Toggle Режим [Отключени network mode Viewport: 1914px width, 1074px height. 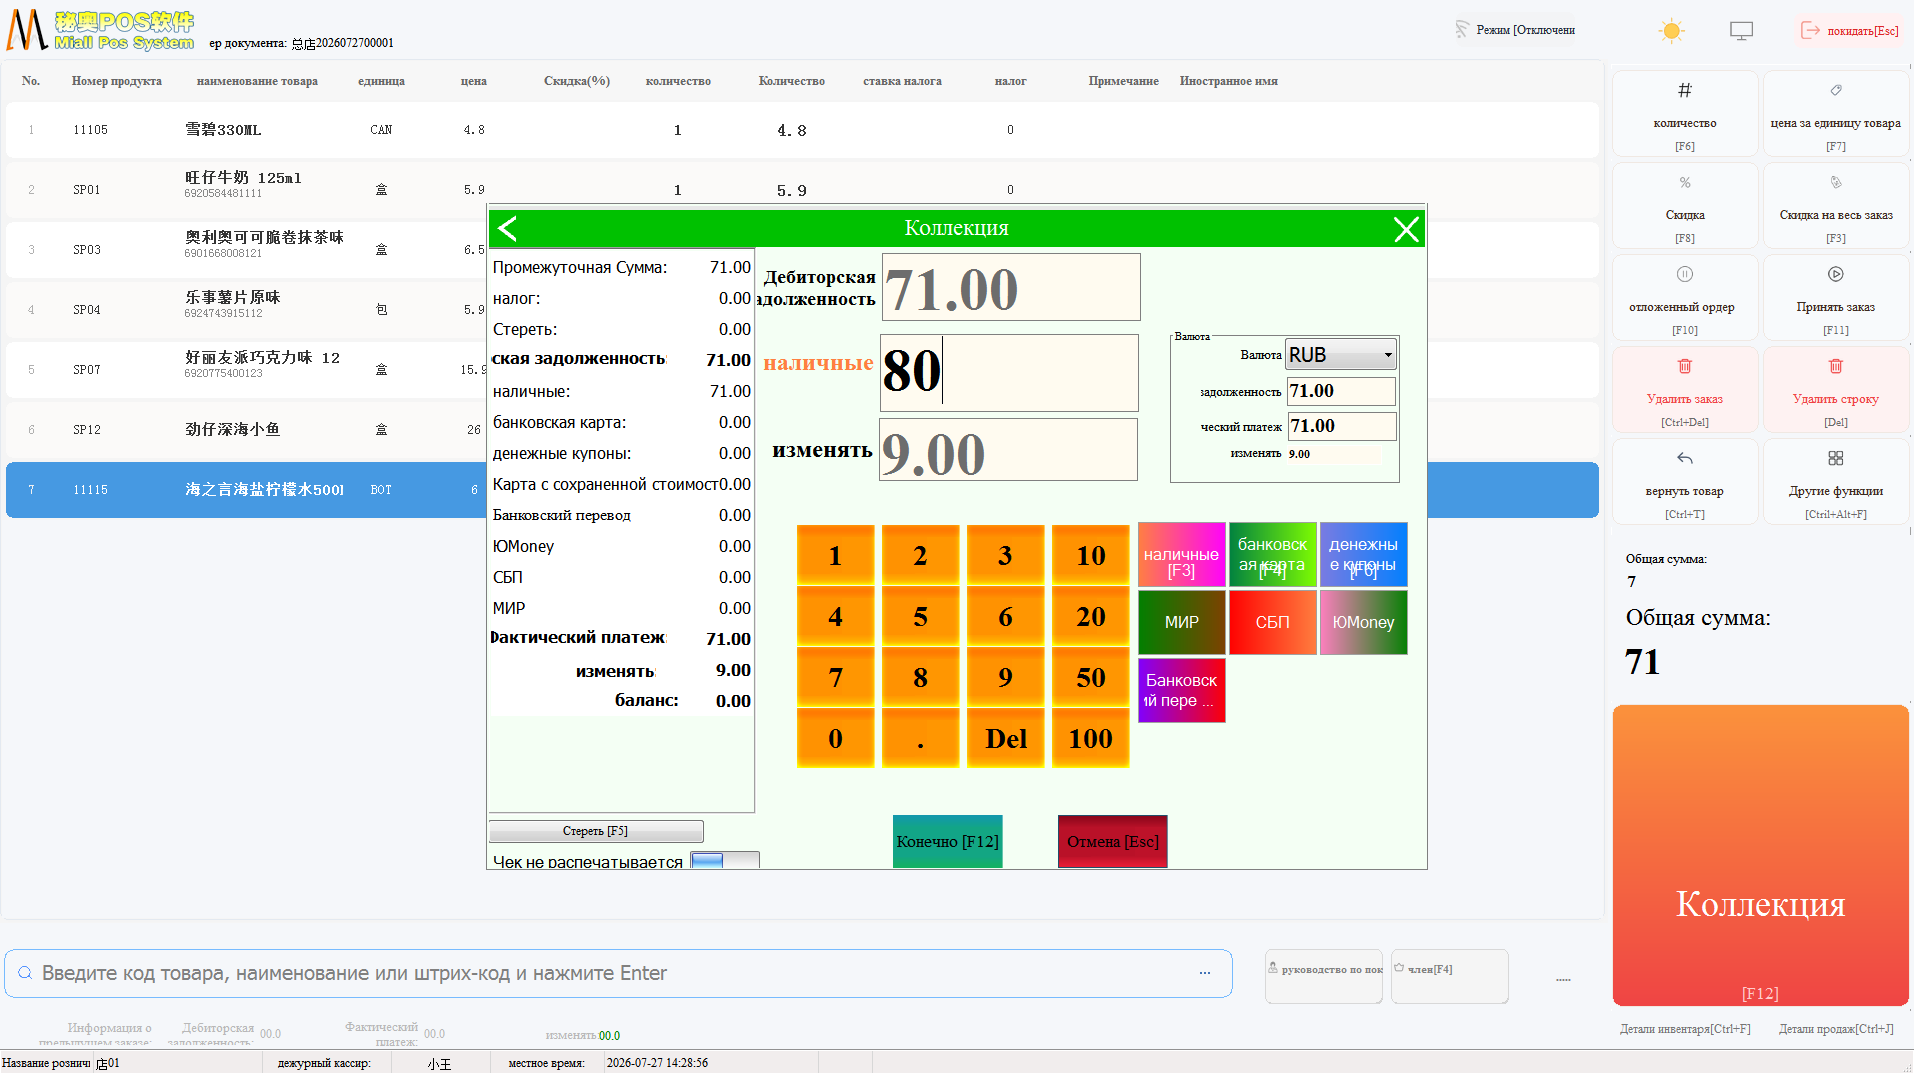(x=1515, y=30)
